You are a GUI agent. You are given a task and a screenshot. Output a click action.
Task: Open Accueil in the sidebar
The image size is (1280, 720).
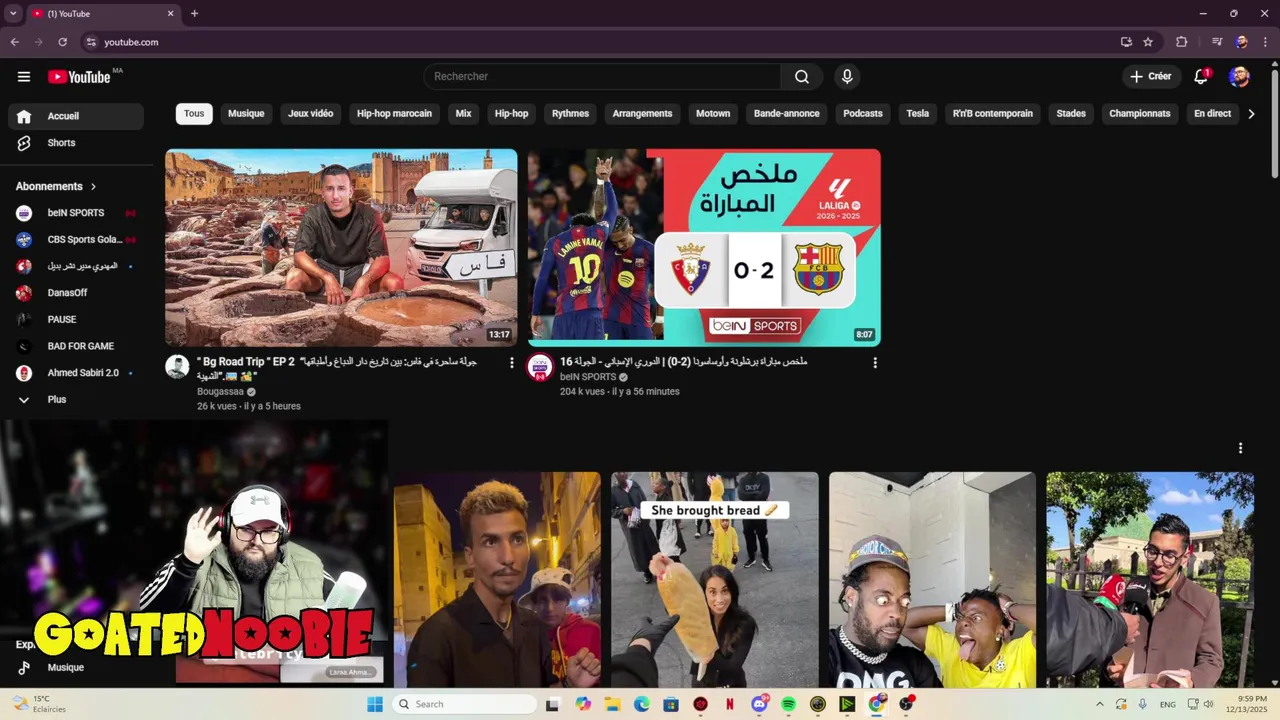coord(76,116)
